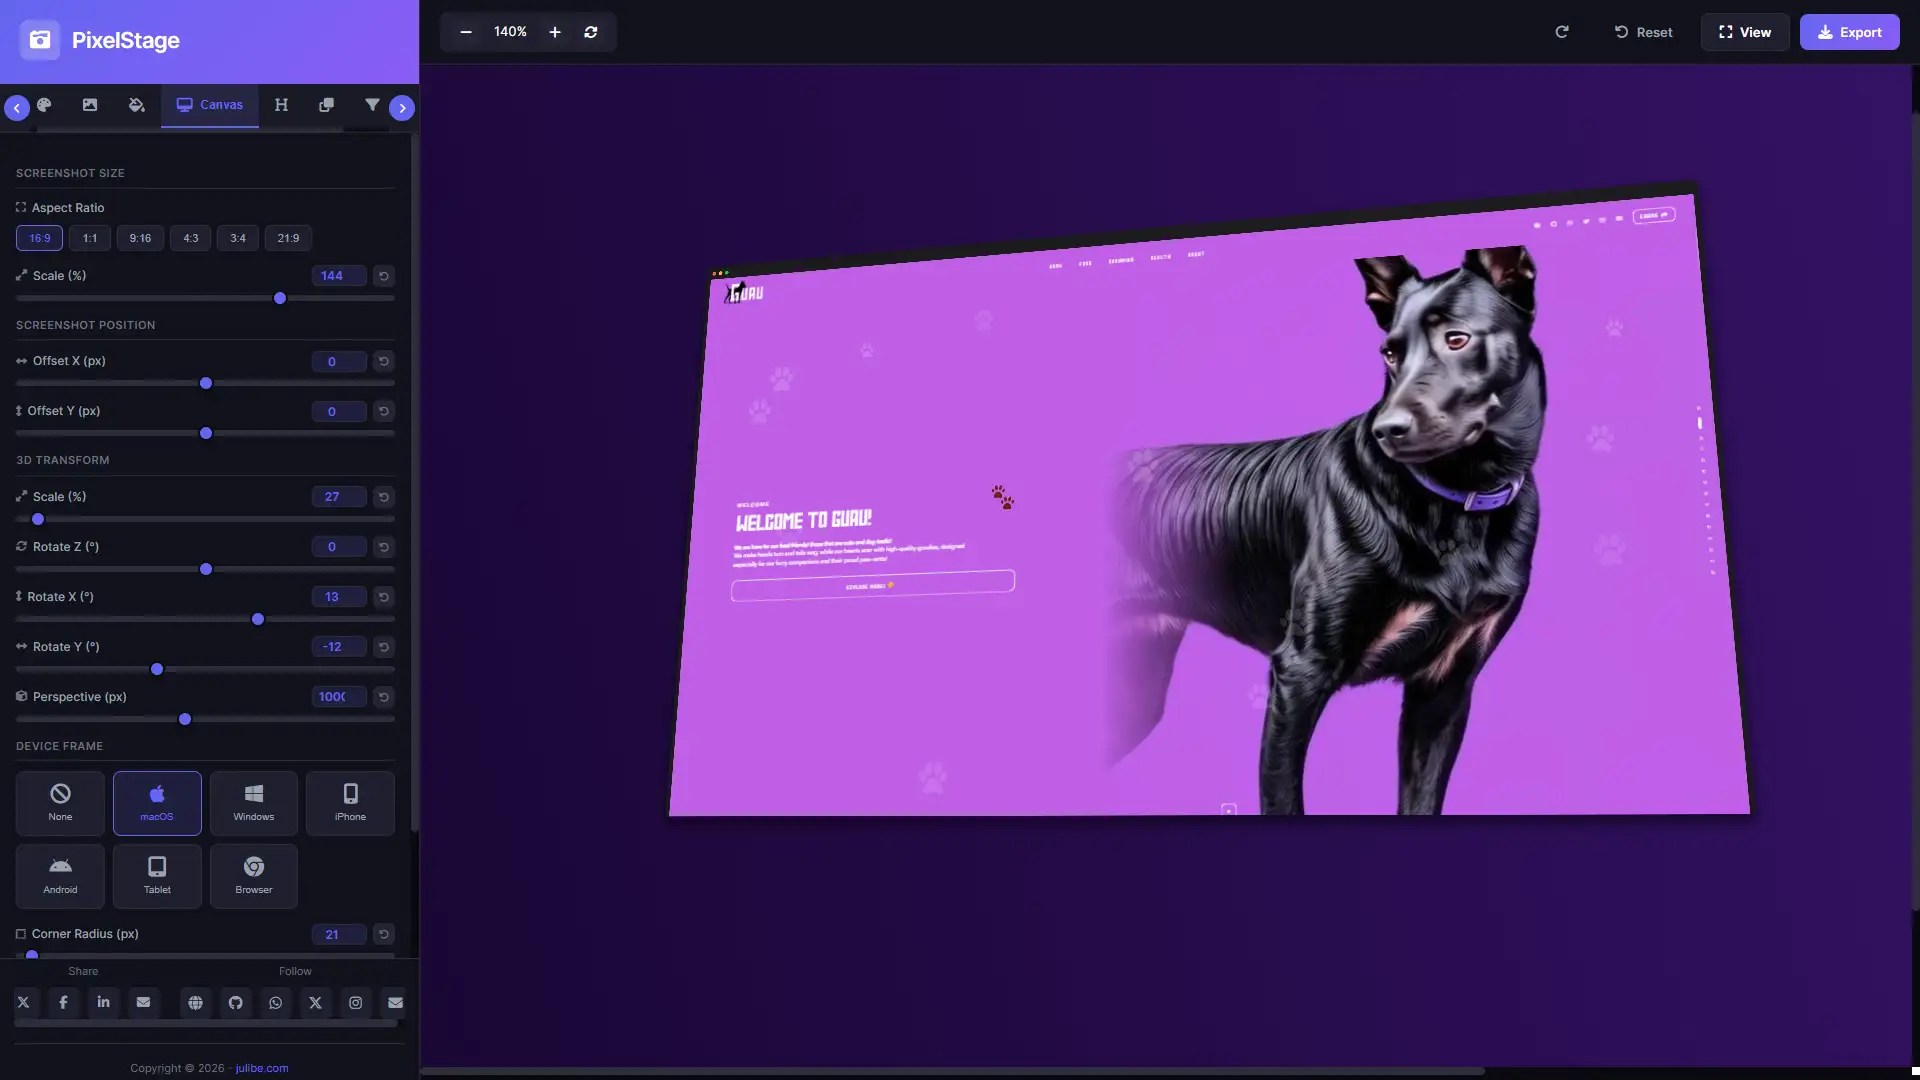Viewport: 1920px width, 1080px height.
Task: Reset the Rotate X value
Action: [383, 597]
